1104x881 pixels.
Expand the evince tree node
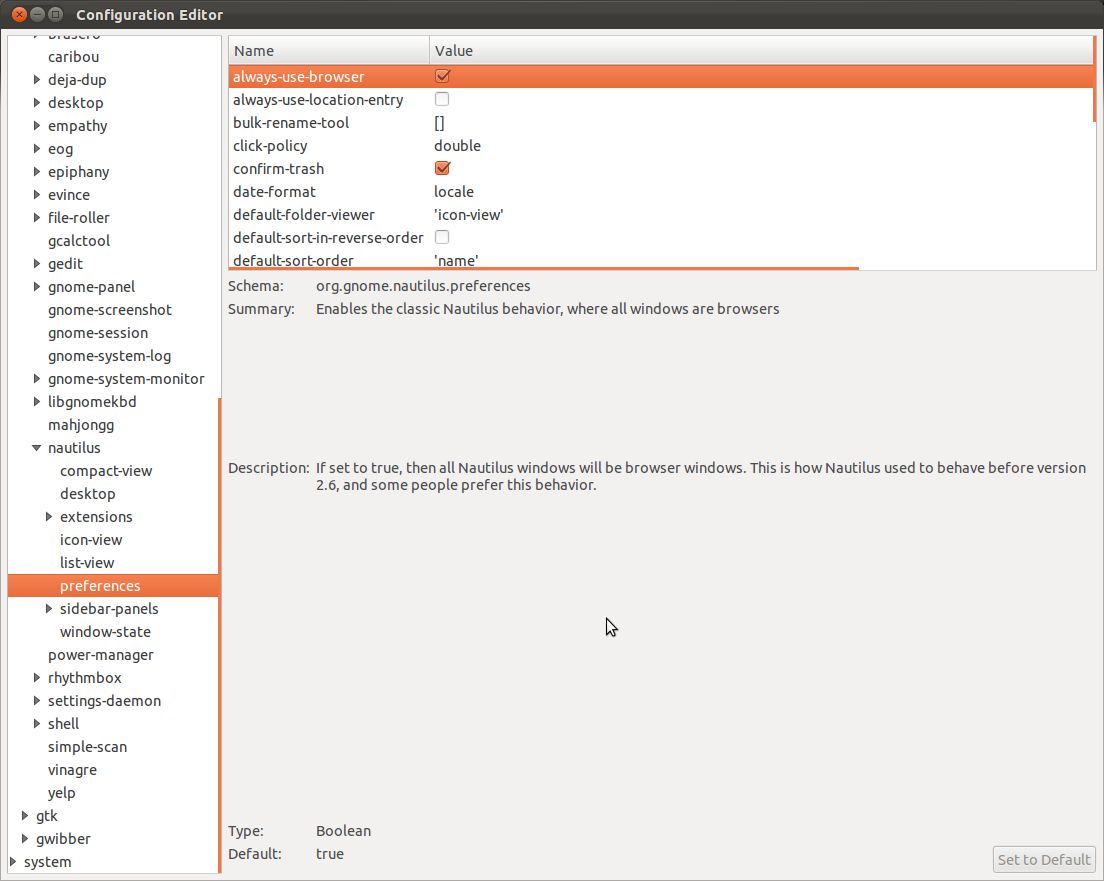point(37,194)
